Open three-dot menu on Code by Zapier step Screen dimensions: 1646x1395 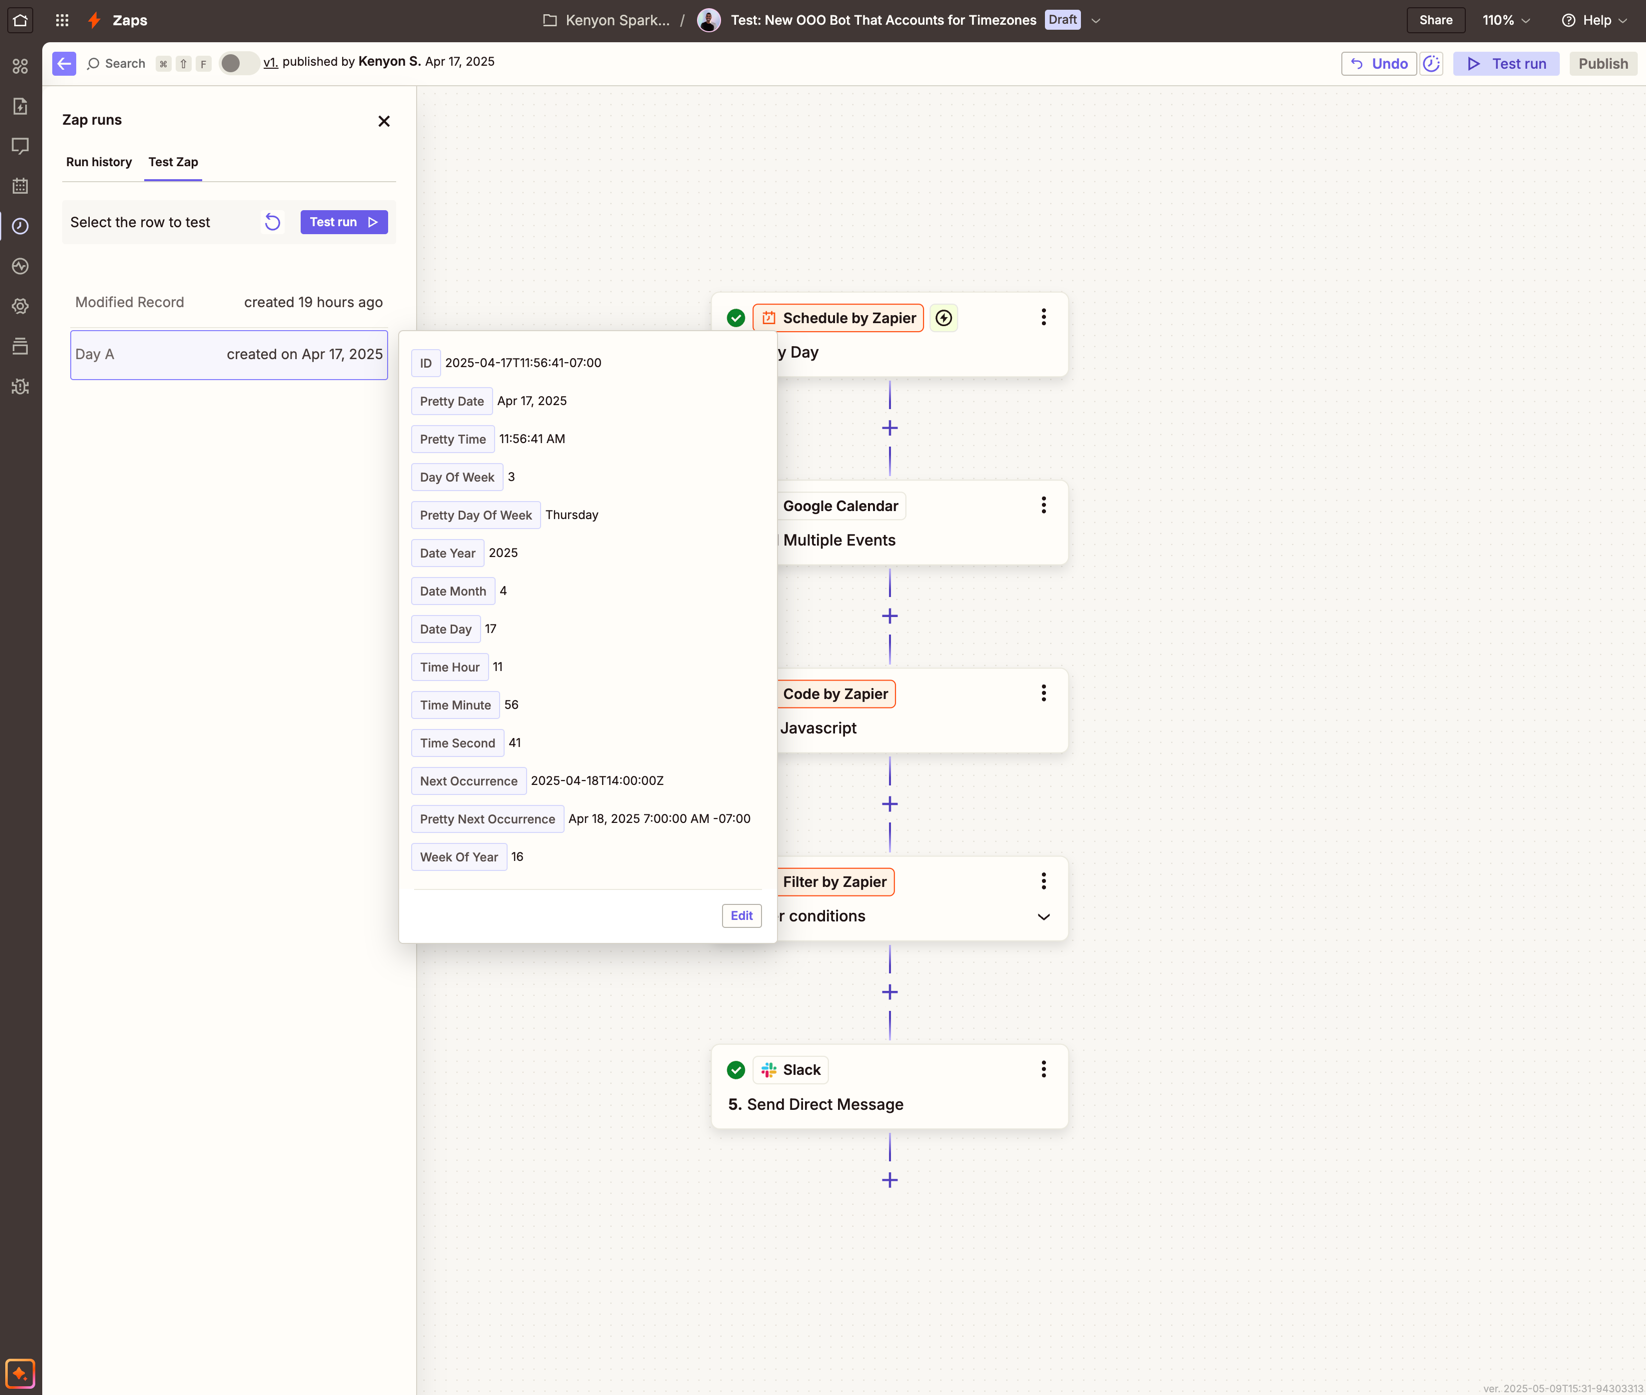pyautogui.click(x=1043, y=693)
